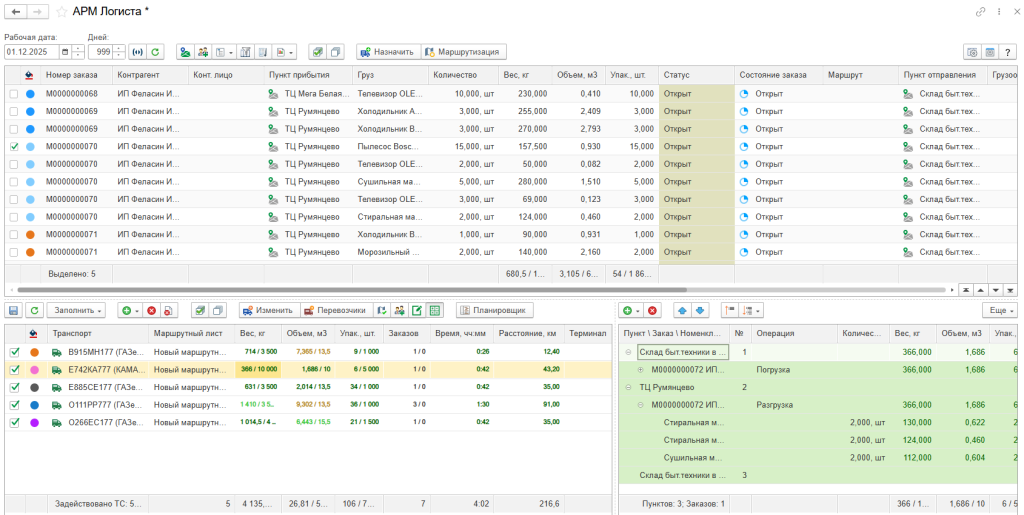Click the refresh icon beside the days field
Image resolution: width=1024 pixels, height=515 pixels.
click(155, 51)
